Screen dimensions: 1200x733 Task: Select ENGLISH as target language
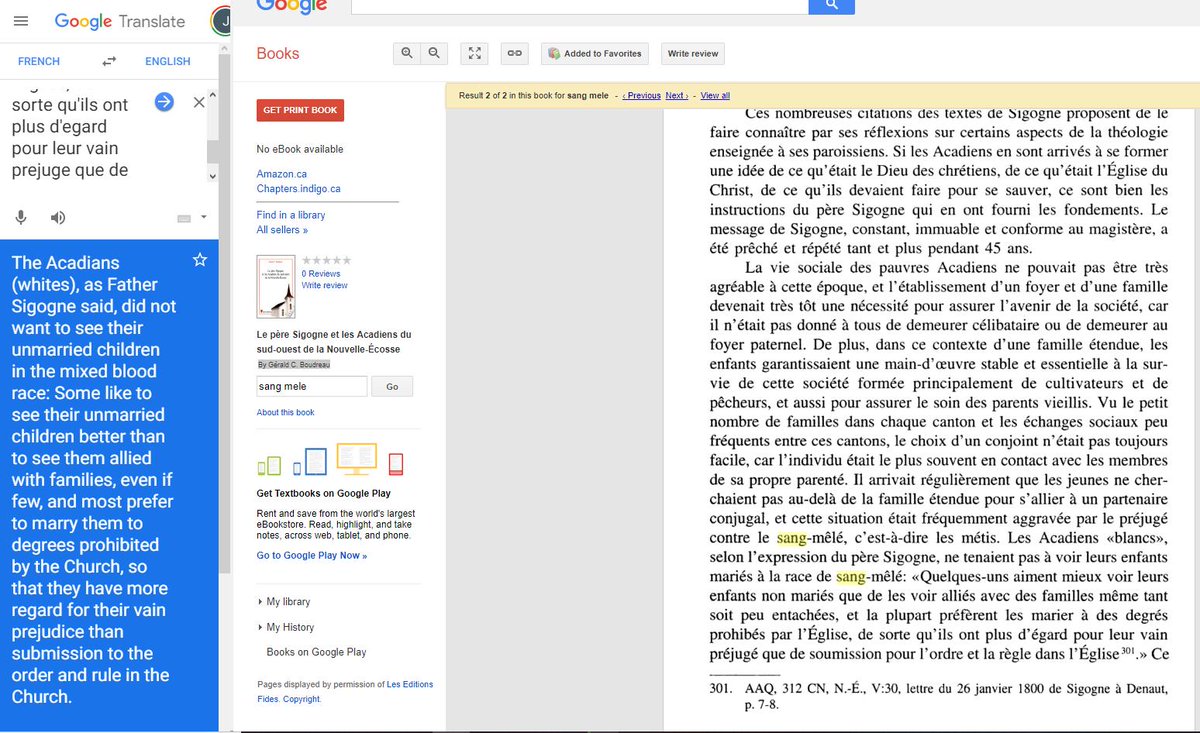[168, 61]
